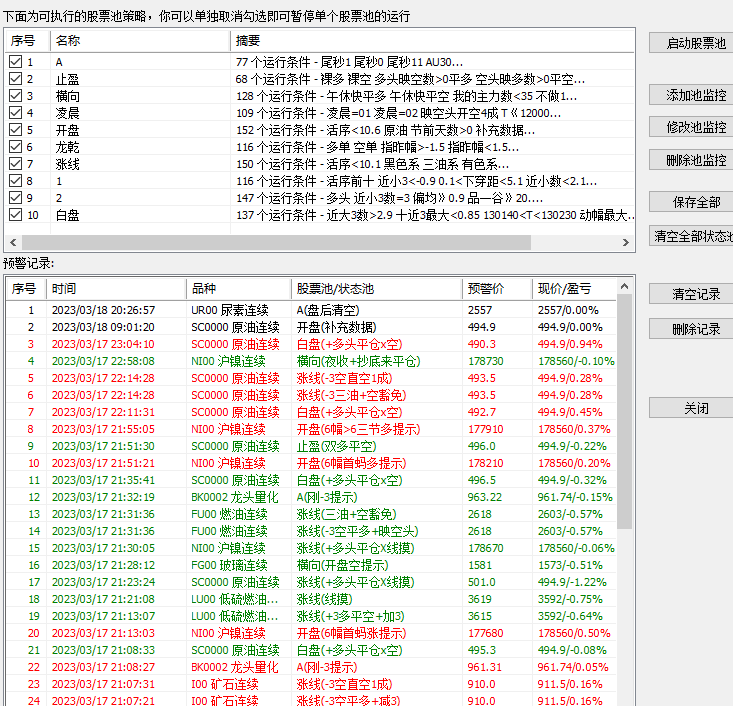Click the 启动股票池 button
This screenshot has width=733, height=706.
[x=692, y=44]
